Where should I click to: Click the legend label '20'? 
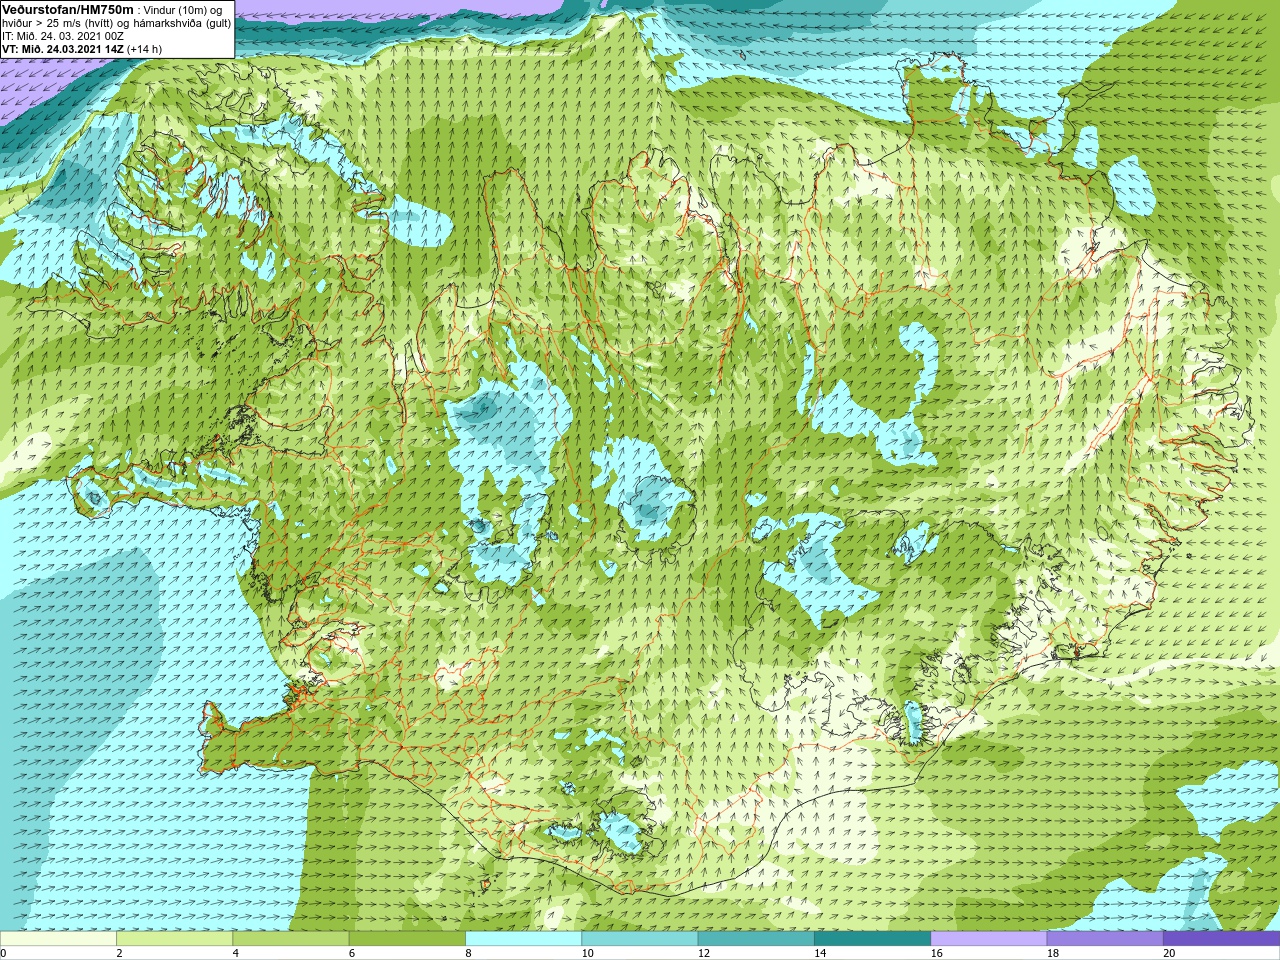pos(1169,953)
